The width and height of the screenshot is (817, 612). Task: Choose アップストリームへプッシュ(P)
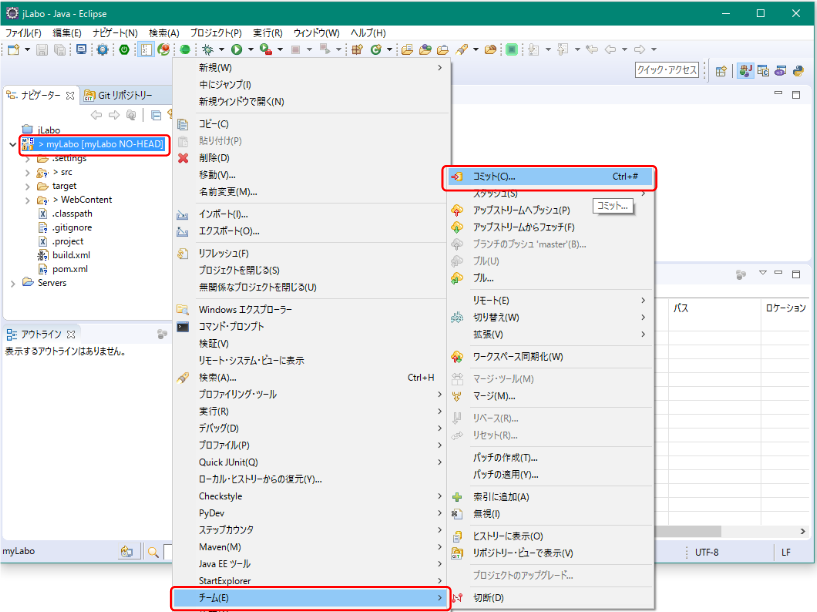[x=521, y=210]
